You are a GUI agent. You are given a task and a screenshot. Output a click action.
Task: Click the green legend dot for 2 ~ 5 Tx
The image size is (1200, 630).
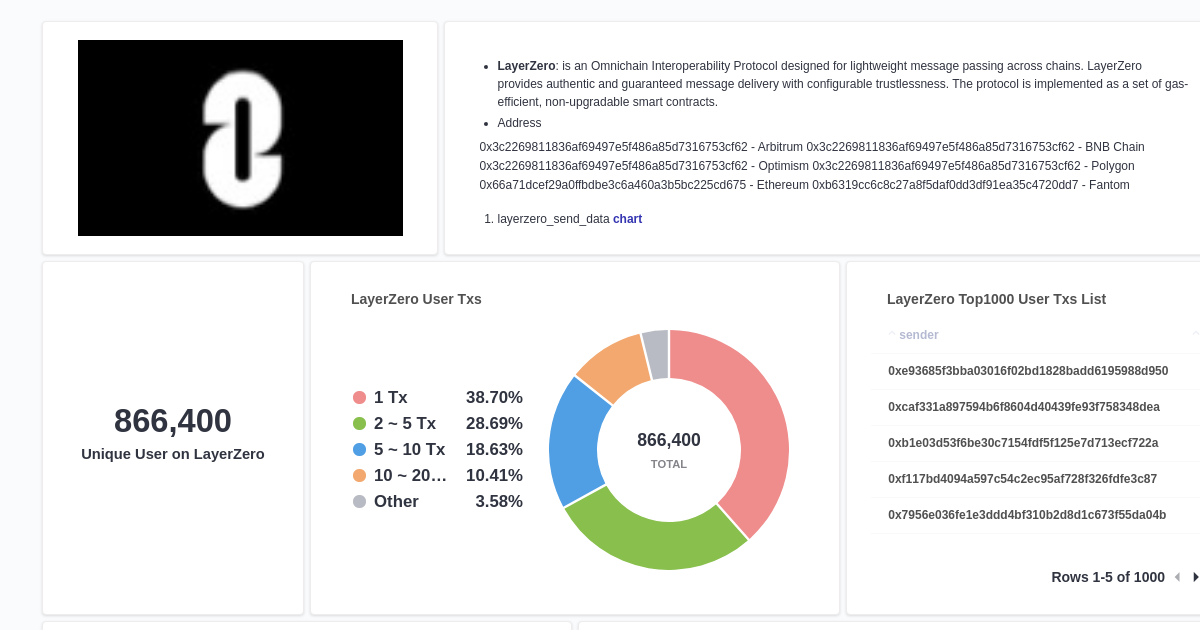click(x=359, y=423)
